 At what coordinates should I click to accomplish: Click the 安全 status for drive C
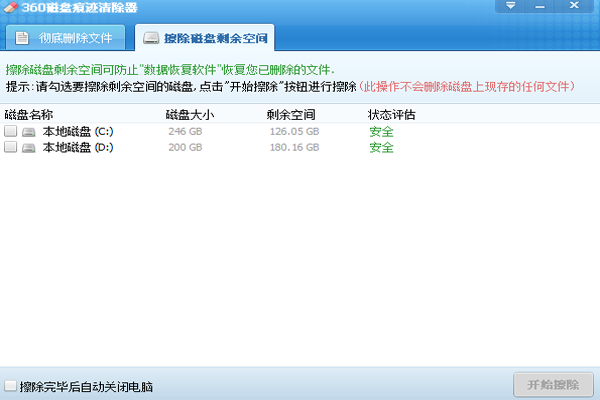tap(381, 132)
